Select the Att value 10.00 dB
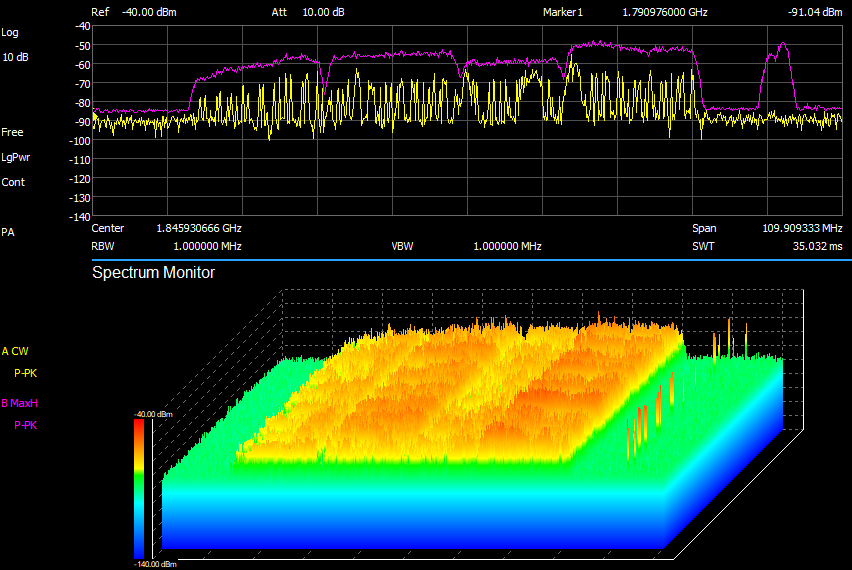This screenshot has width=852, height=570. click(x=323, y=12)
